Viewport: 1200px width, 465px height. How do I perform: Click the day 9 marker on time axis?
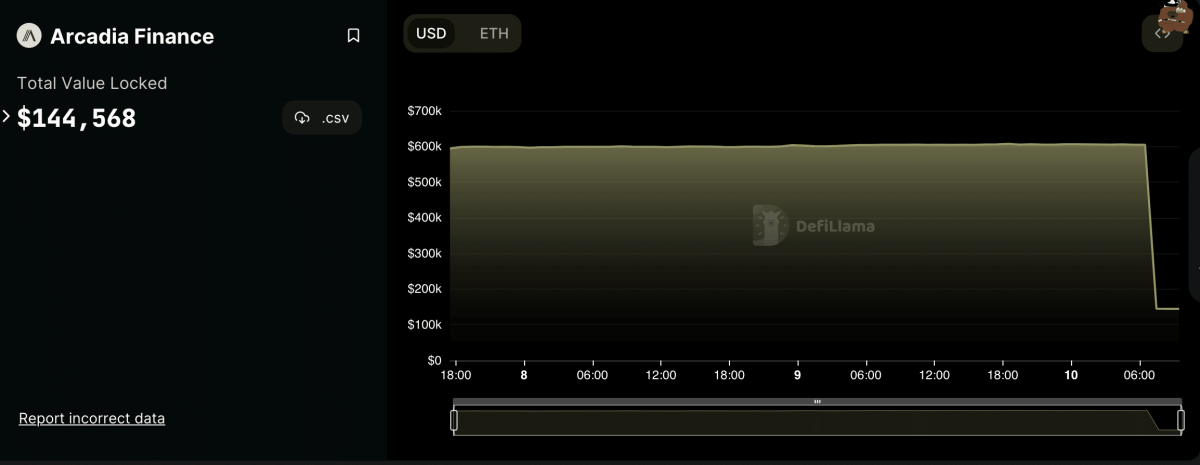click(797, 375)
